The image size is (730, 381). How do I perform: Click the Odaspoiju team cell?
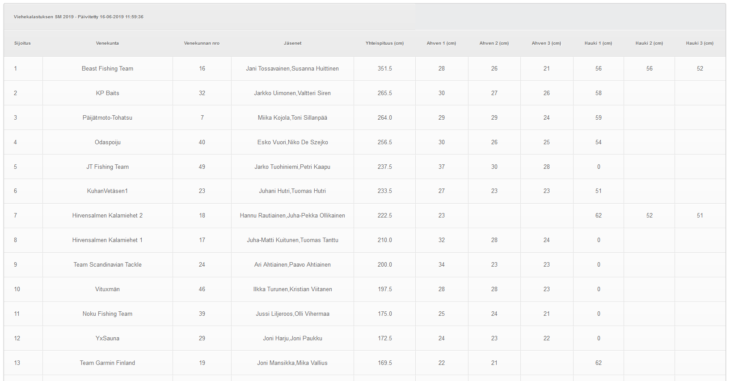108,143
